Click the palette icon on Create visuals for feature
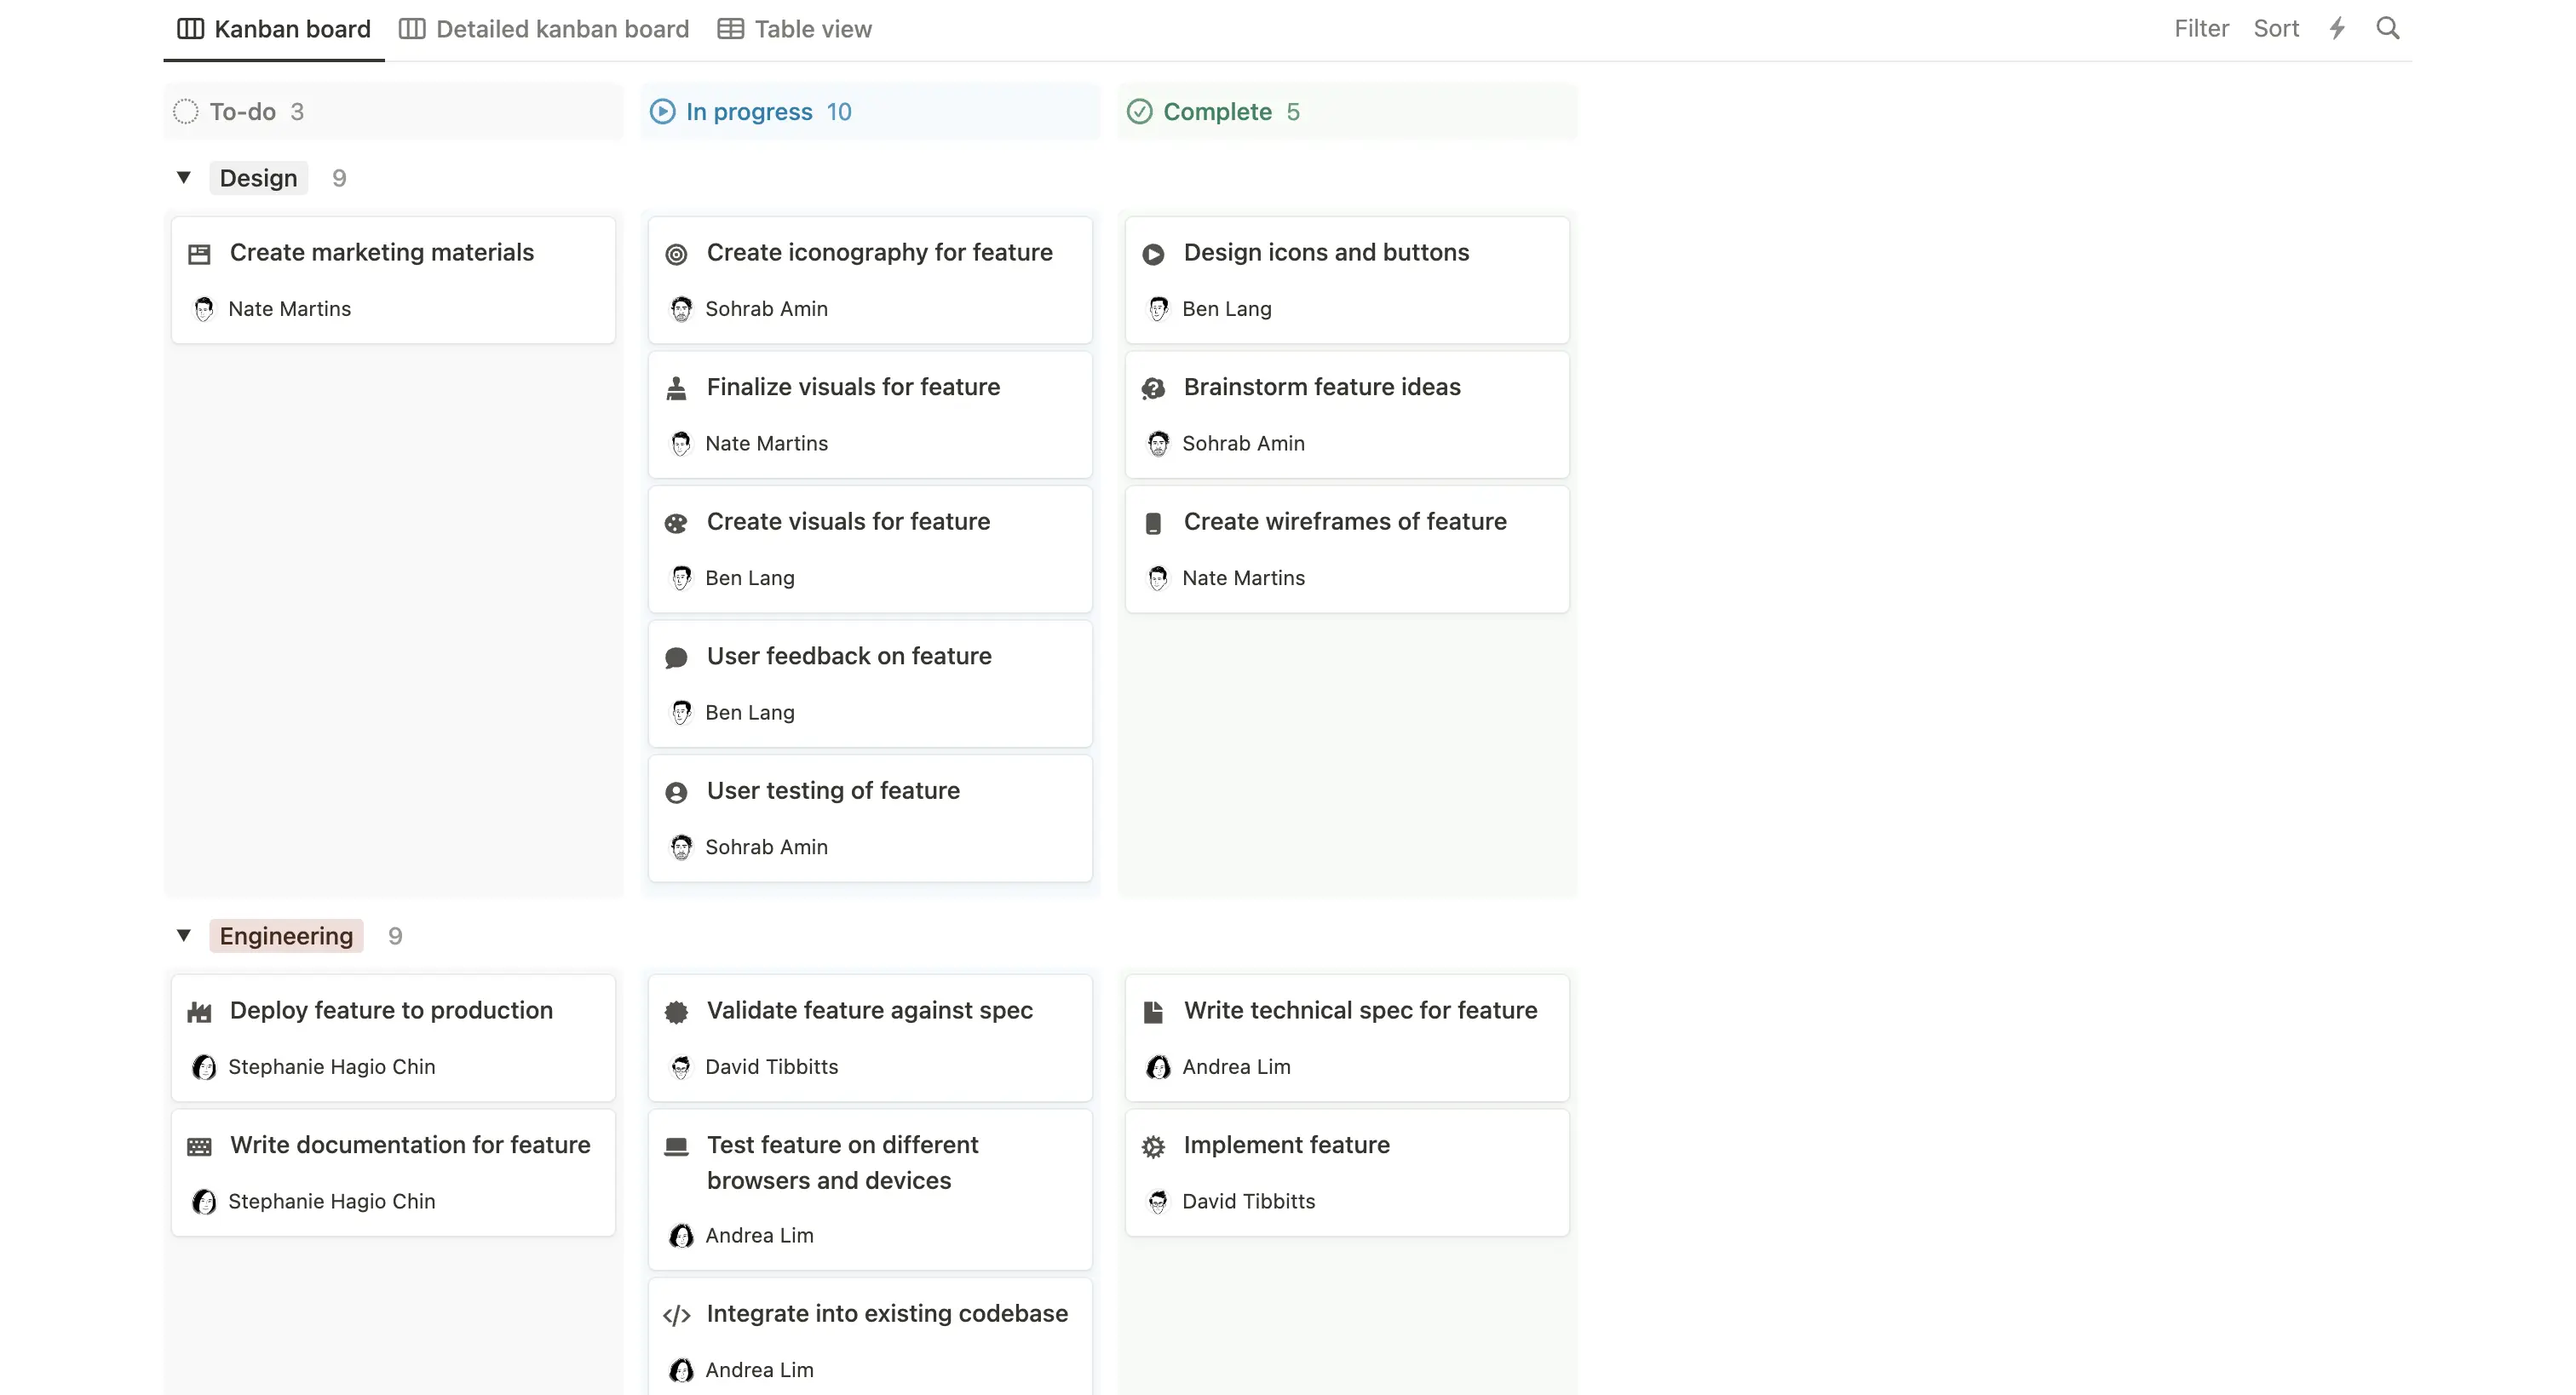Viewport: 2576px width, 1395px height. [678, 523]
